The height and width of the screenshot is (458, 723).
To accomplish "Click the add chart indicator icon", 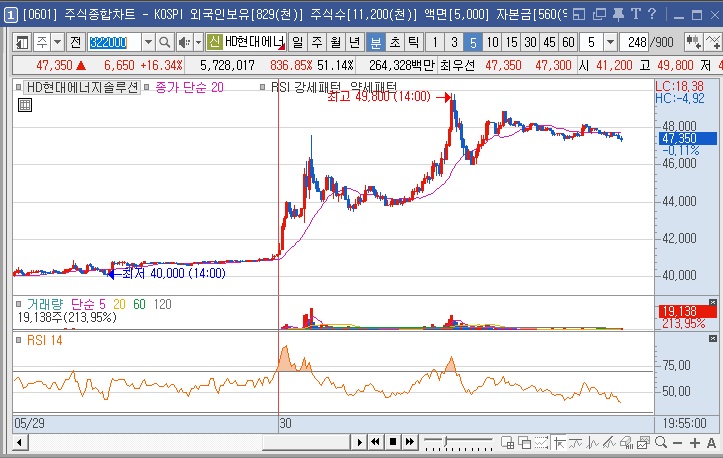I will pos(693,43).
